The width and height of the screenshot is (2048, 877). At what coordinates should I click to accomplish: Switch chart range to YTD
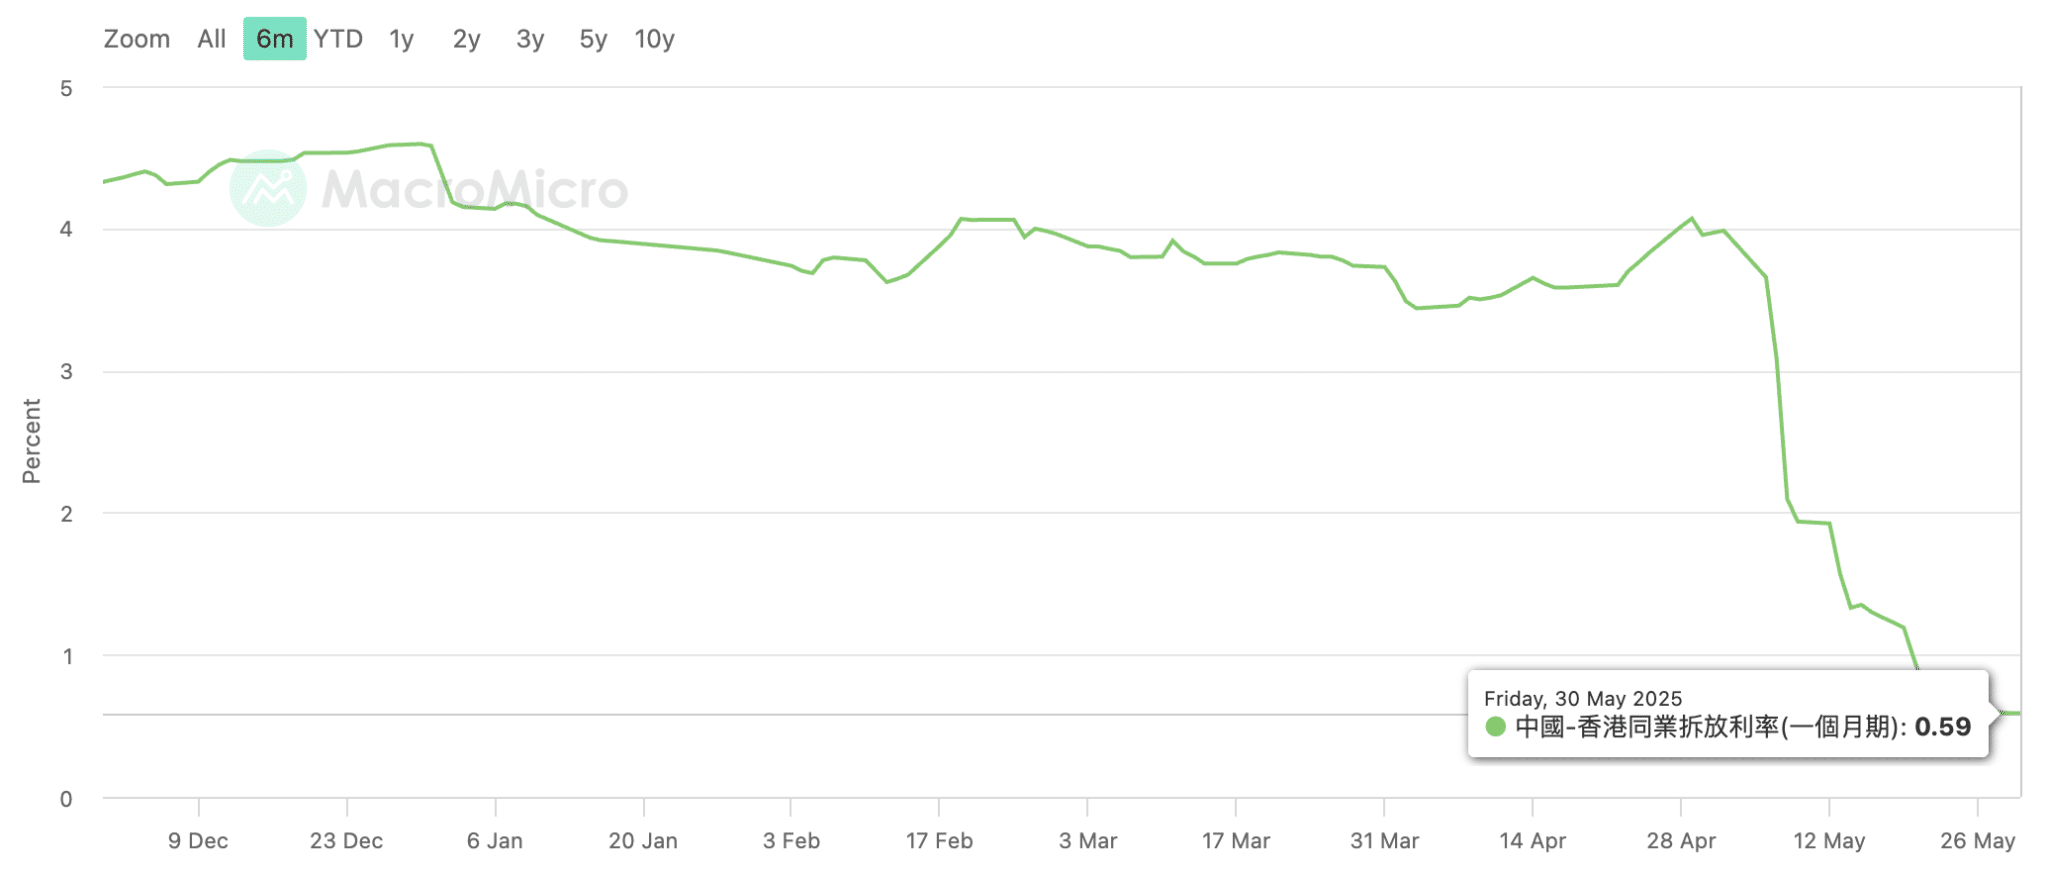[338, 39]
